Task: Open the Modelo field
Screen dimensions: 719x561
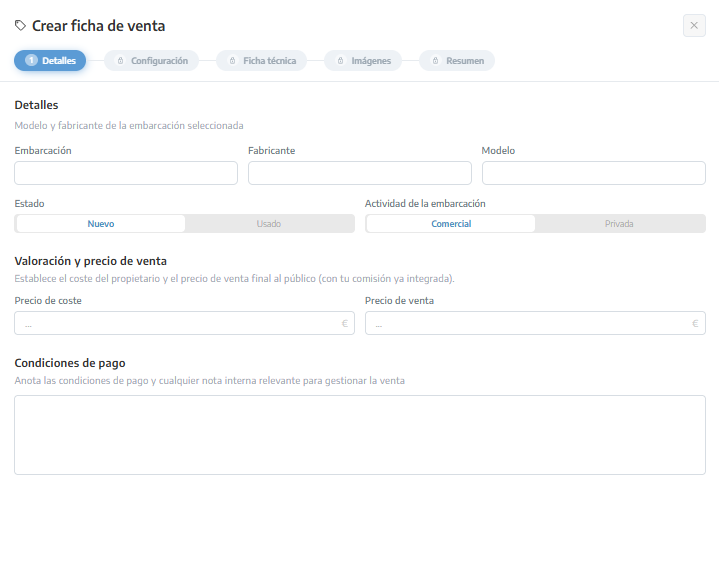Action: tap(594, 173)
